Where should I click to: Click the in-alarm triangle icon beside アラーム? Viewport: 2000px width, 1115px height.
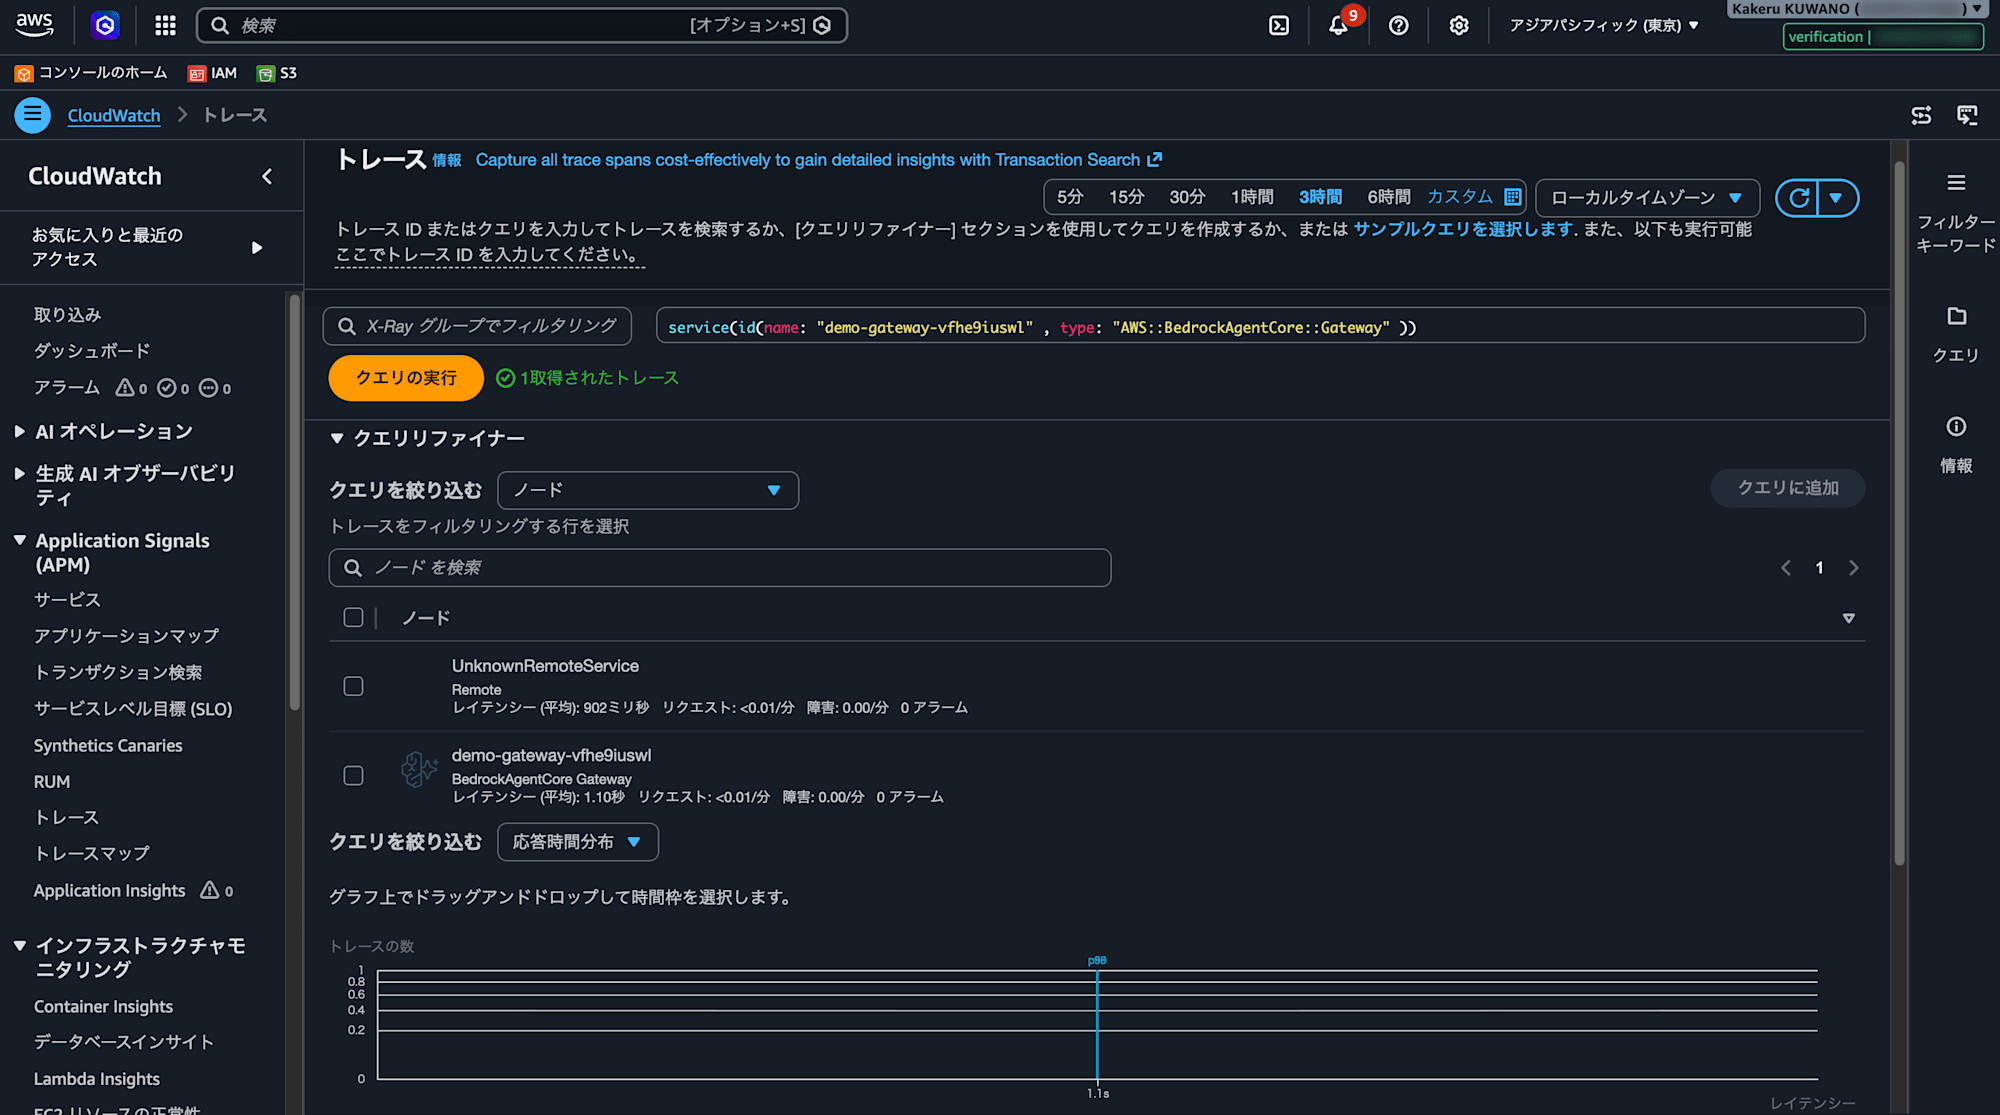coord(125,387)
